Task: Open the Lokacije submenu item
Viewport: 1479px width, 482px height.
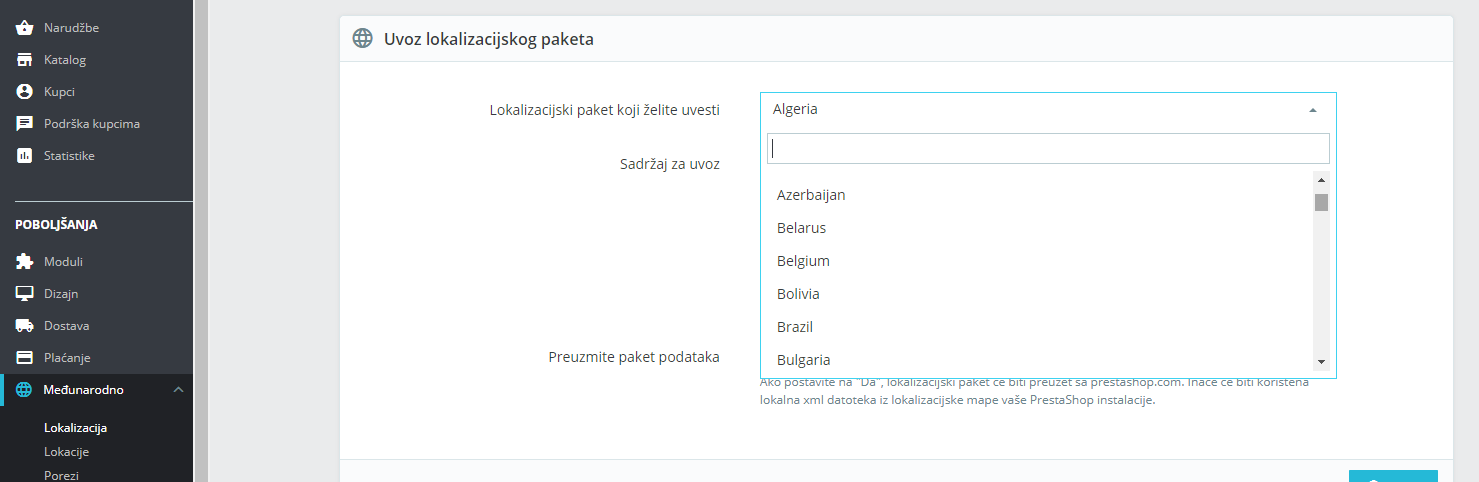Action: (66, 452)
